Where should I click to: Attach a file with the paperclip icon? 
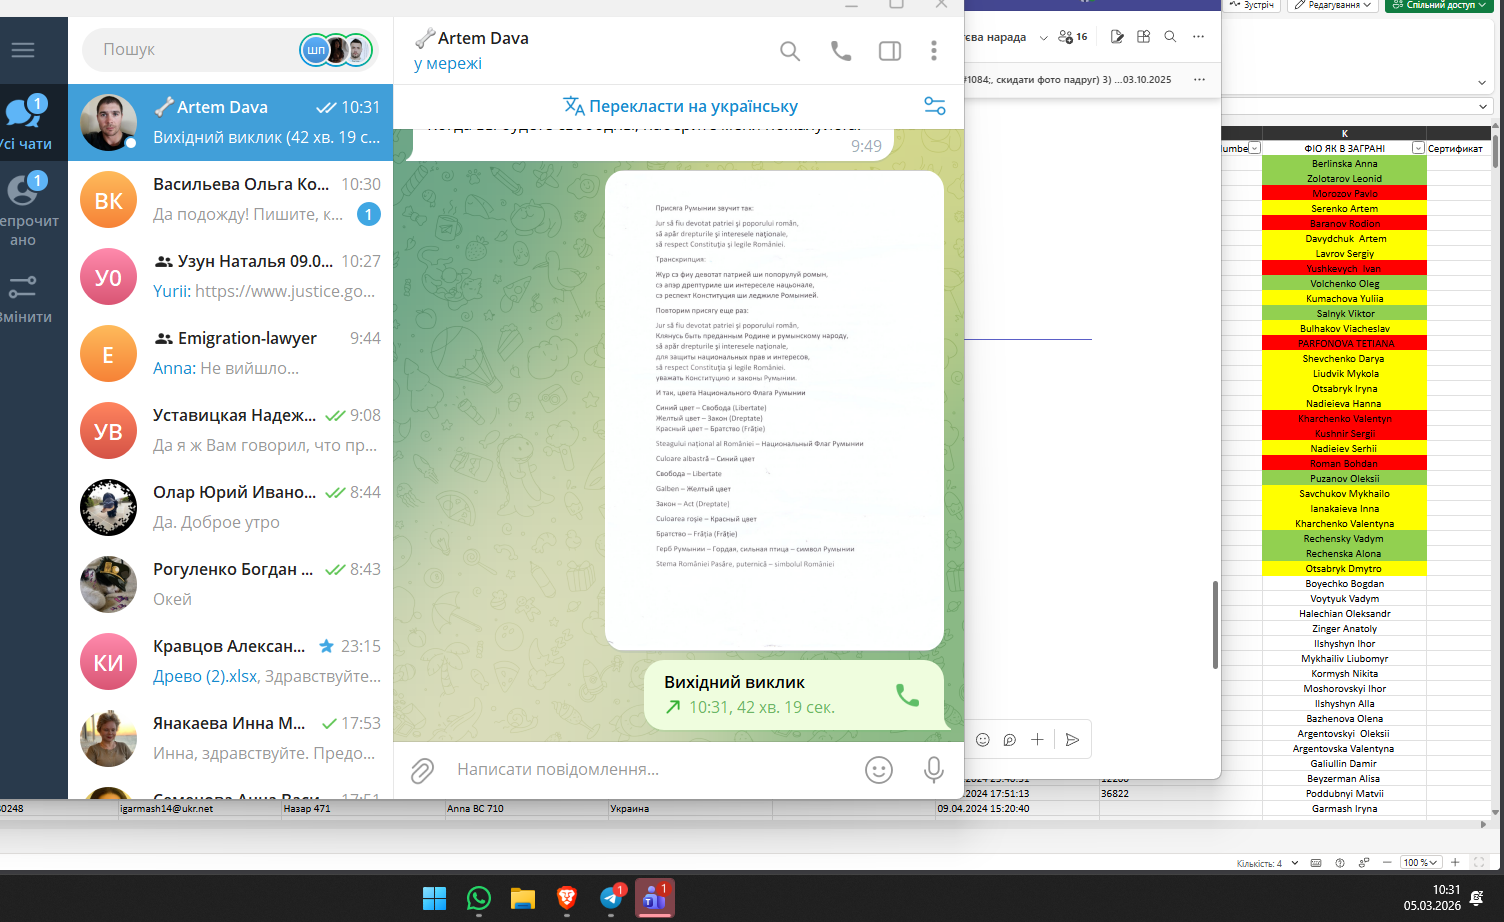coord(422,770)
